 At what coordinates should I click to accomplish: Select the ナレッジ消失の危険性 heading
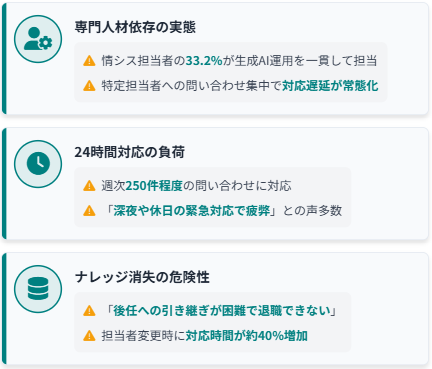[142, 277]
